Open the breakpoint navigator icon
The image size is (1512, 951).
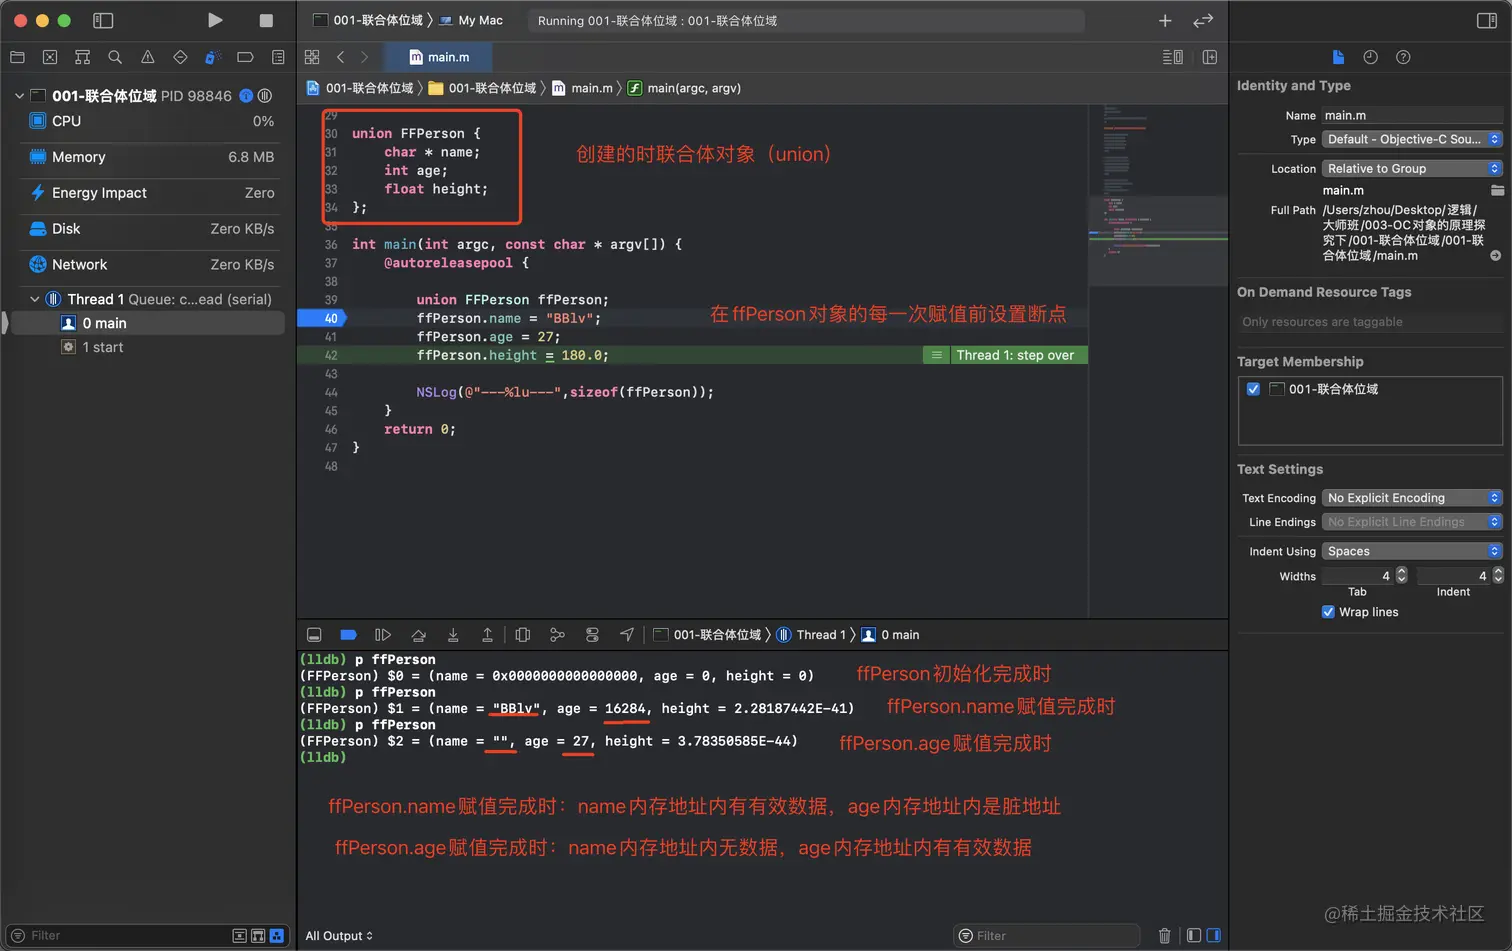click(x=245, y=57)
